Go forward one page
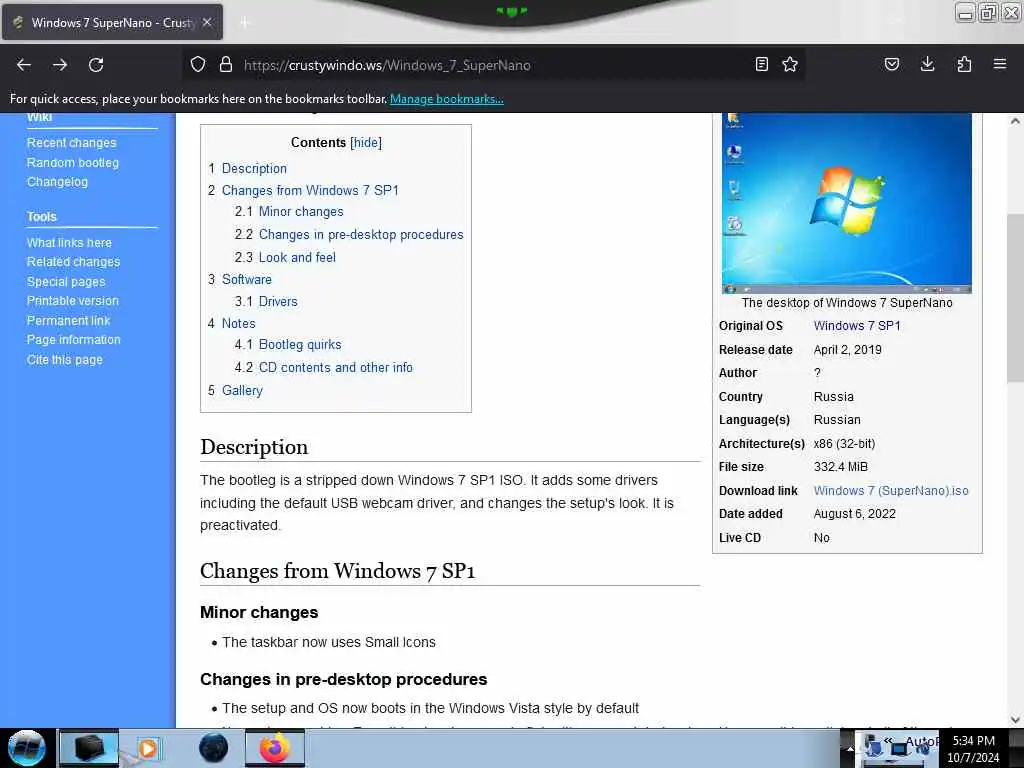1024x768 pixels. 60,65
